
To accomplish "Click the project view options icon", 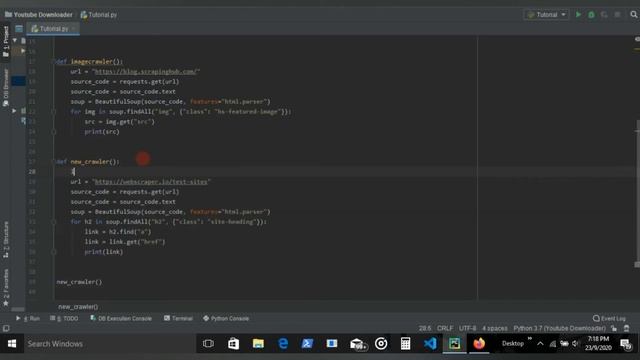I will pos(19,29).
